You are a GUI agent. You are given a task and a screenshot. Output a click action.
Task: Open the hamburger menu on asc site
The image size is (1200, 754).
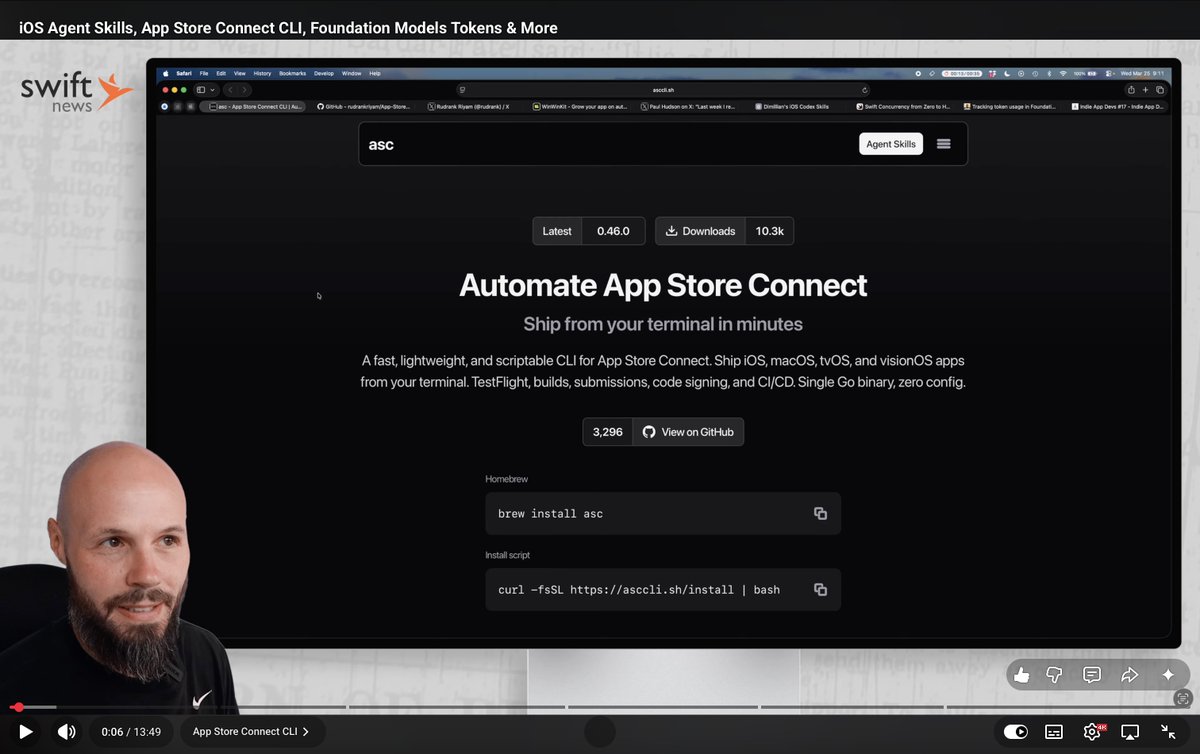[943, 144]
